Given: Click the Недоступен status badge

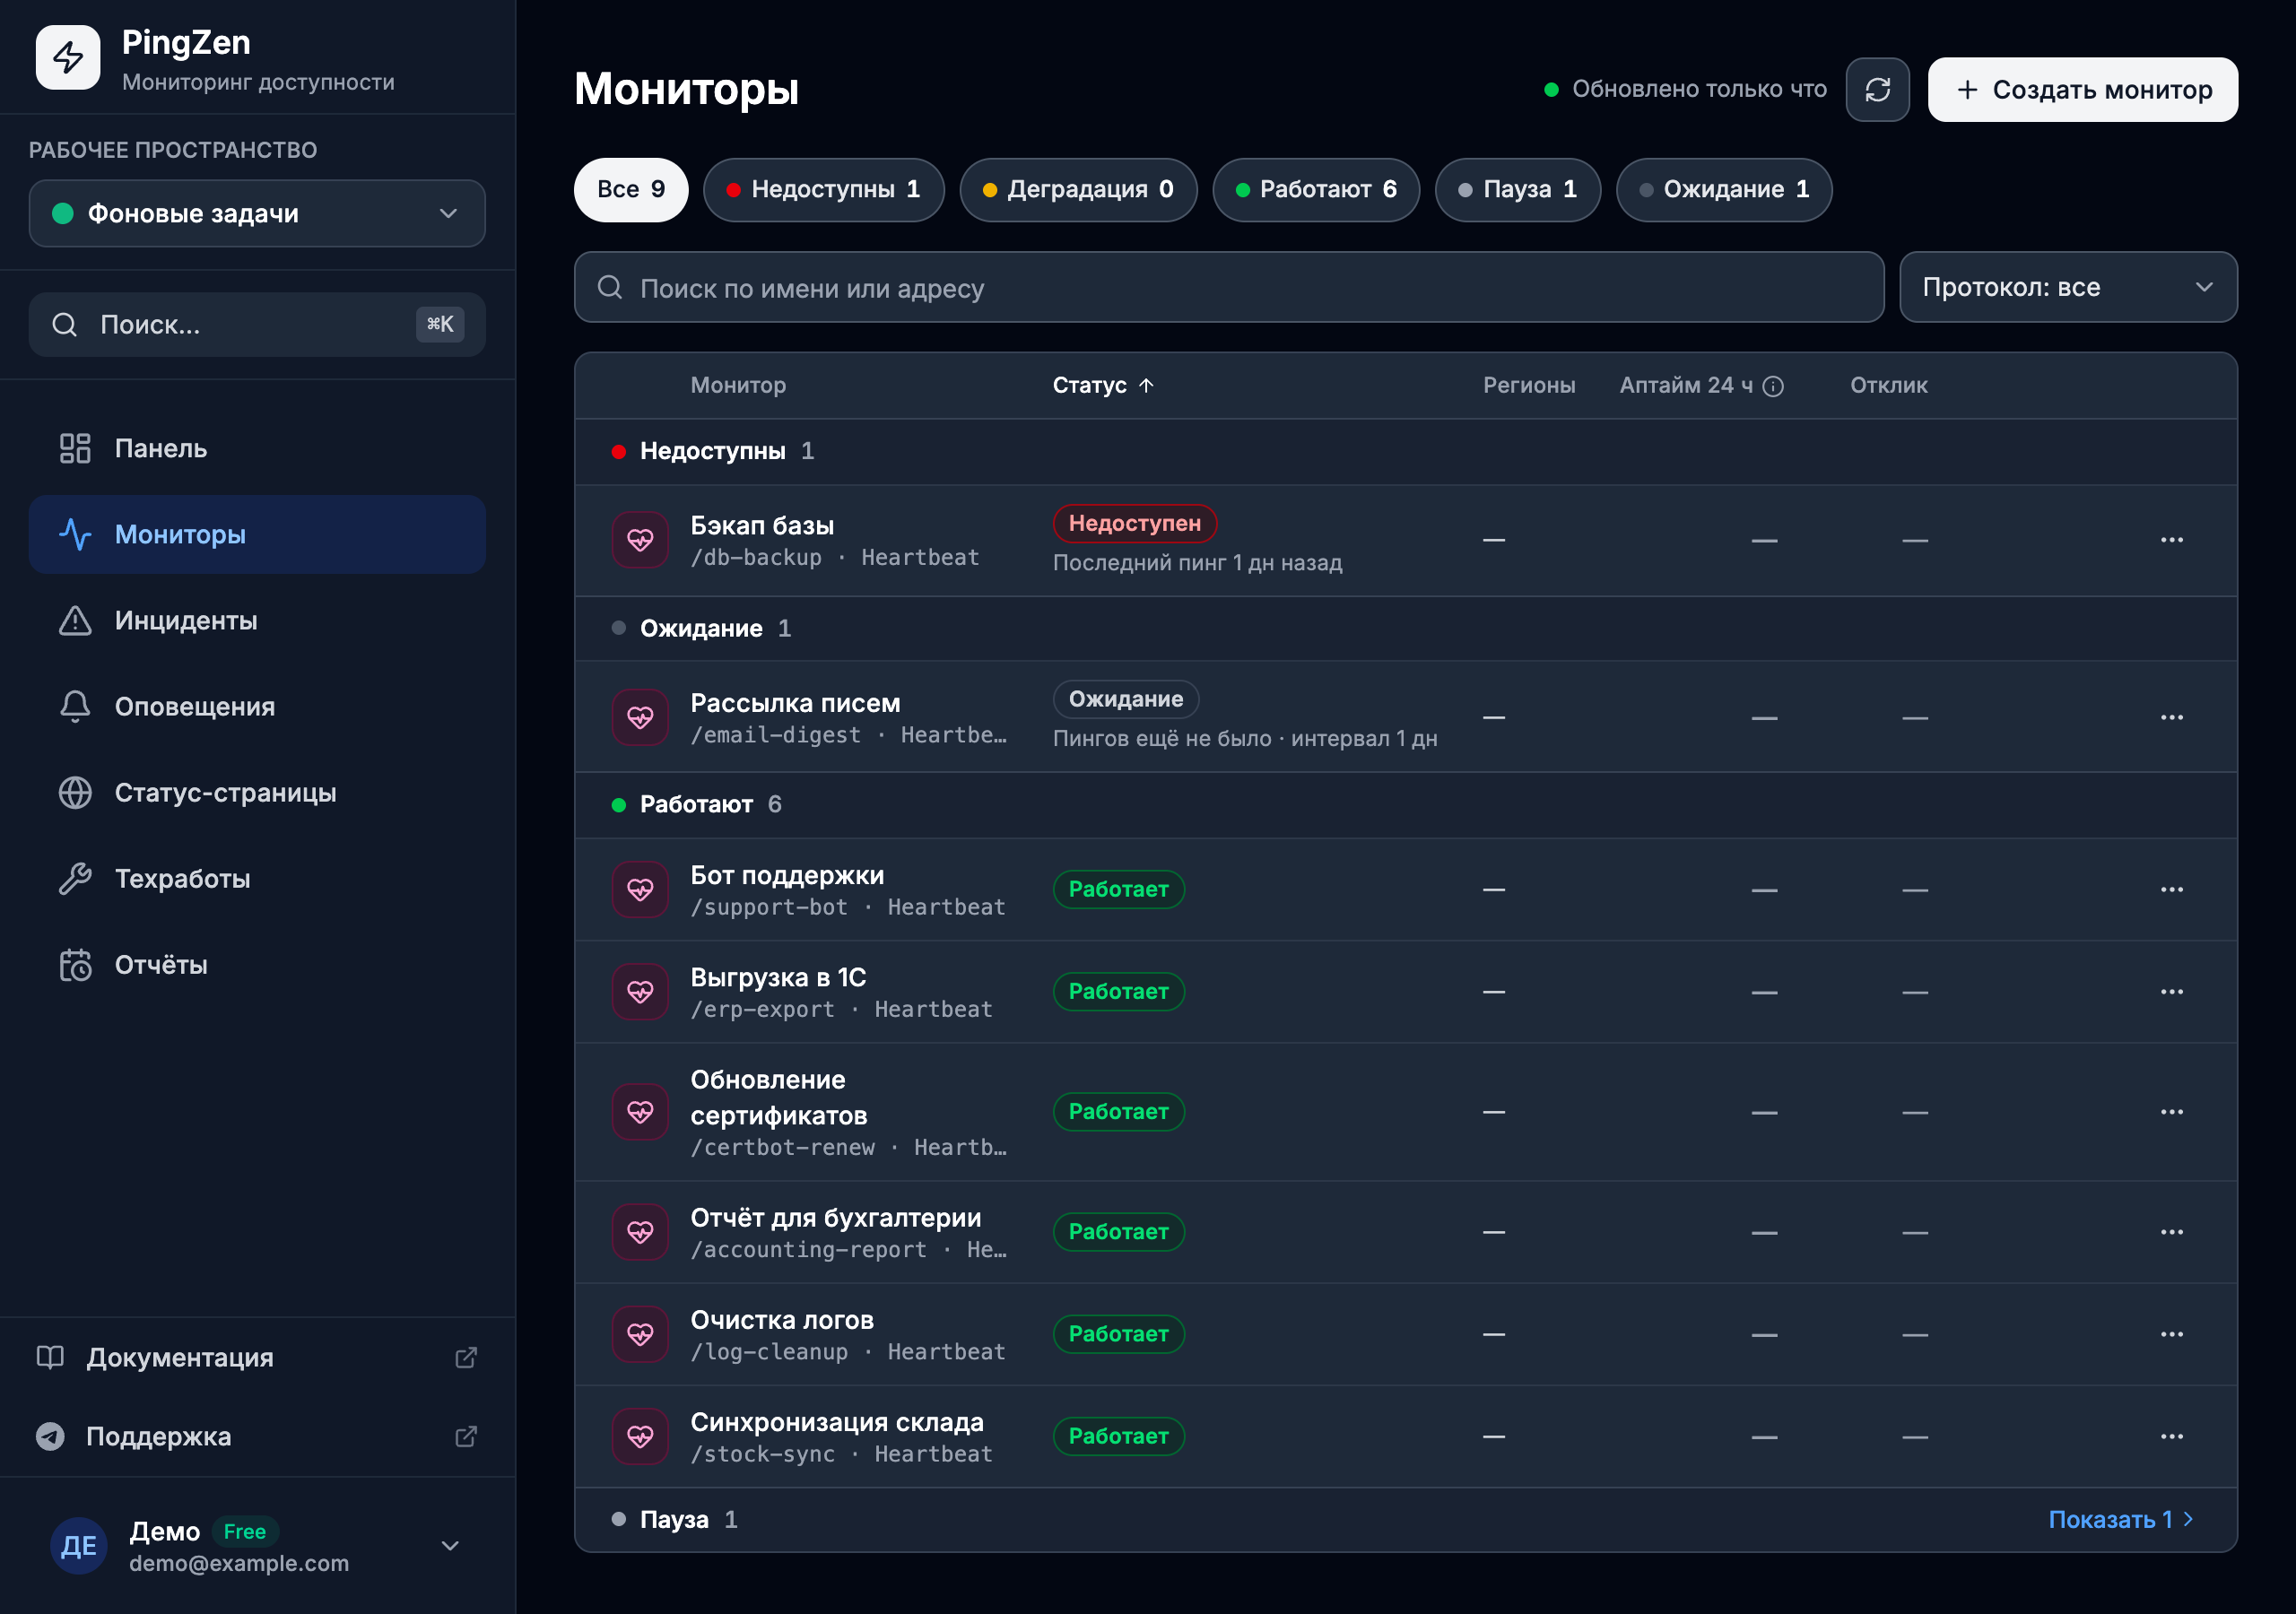Looking at the screenshot, I should coord(1134,523).
